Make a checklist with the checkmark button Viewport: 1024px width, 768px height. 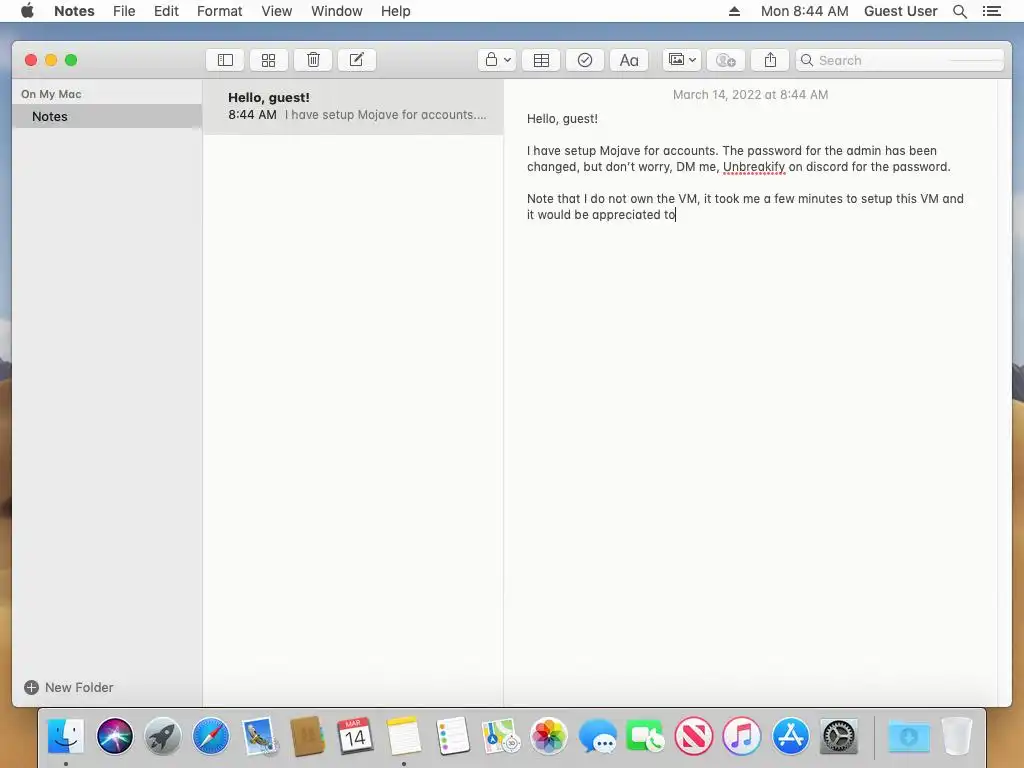[x=584, y=60]
